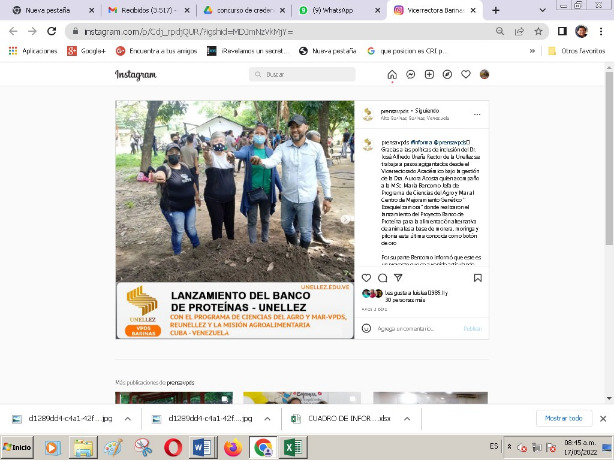Open Excel from the taskbar
Image resolution: width=614 pixels, height=460 pixels.
tap(293, 447)
